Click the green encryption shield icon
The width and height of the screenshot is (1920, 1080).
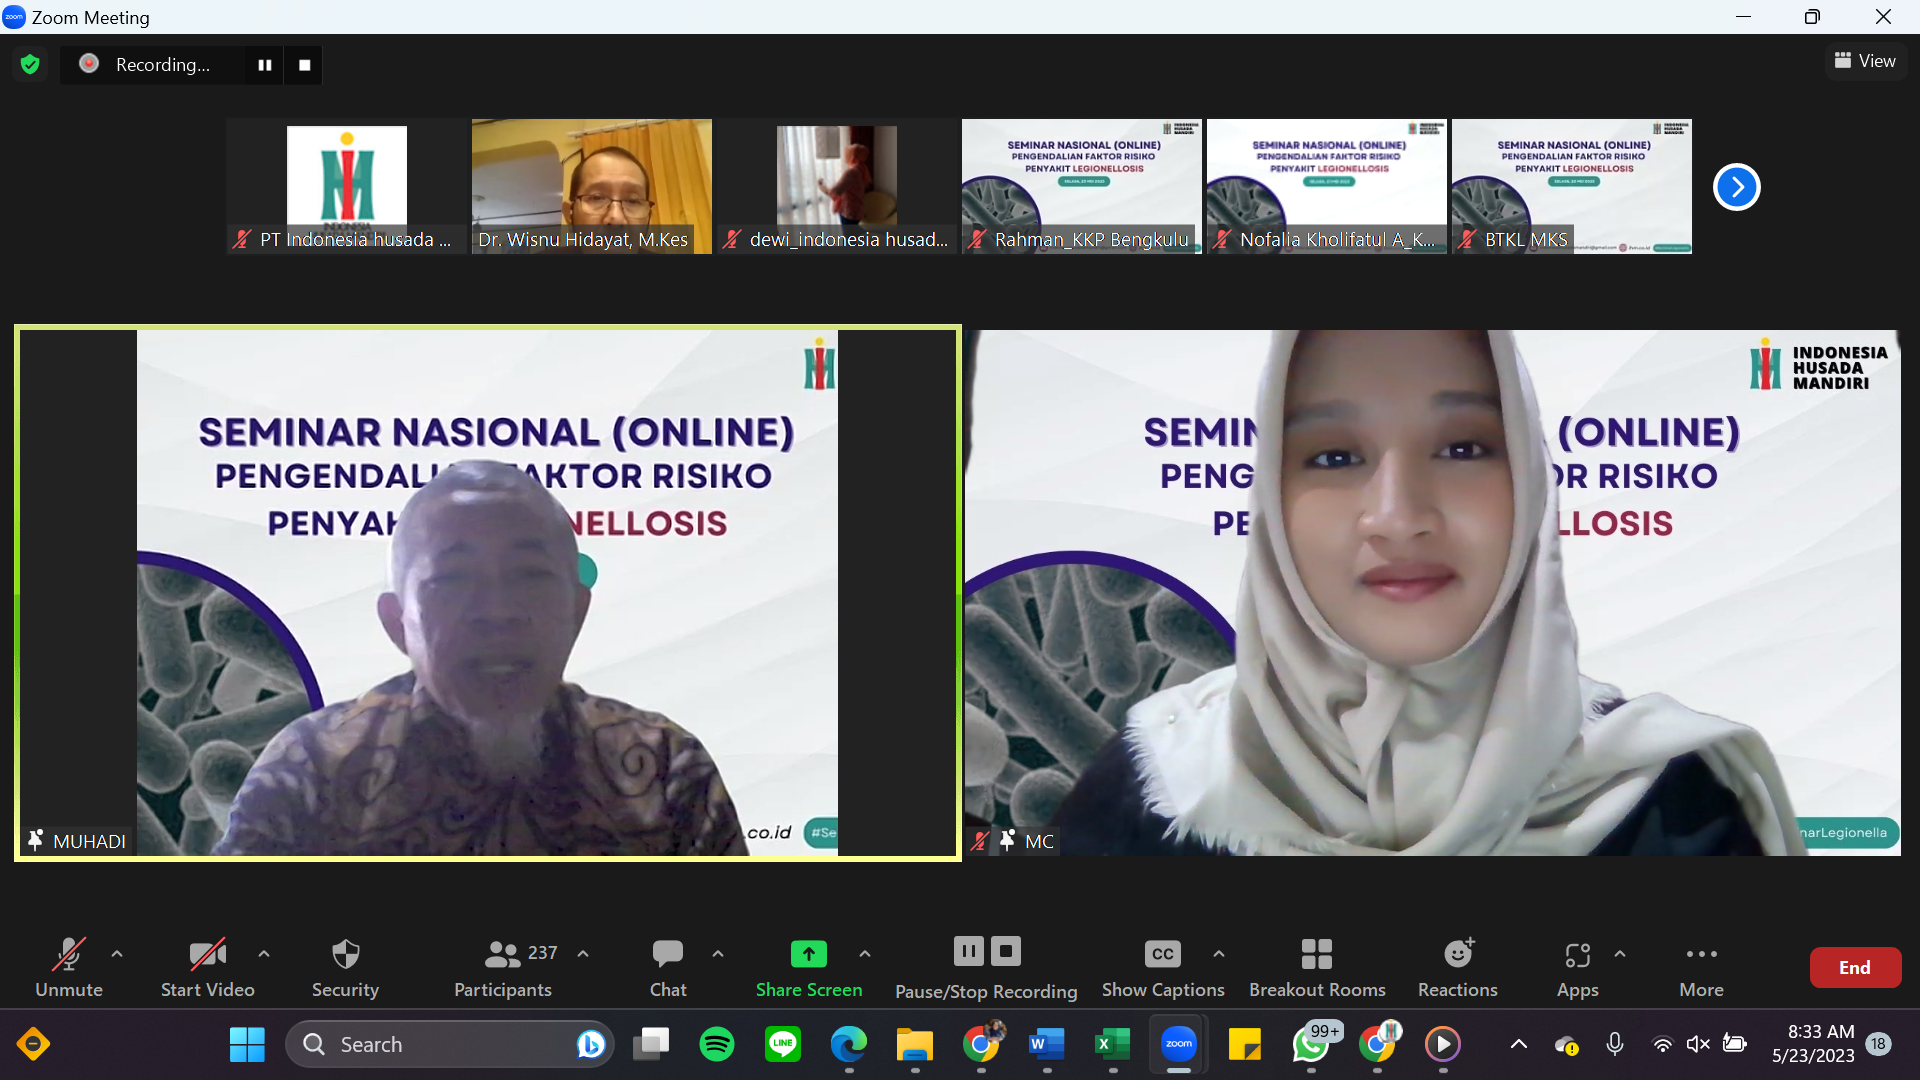pyautogui.click(x=30, y=64)
